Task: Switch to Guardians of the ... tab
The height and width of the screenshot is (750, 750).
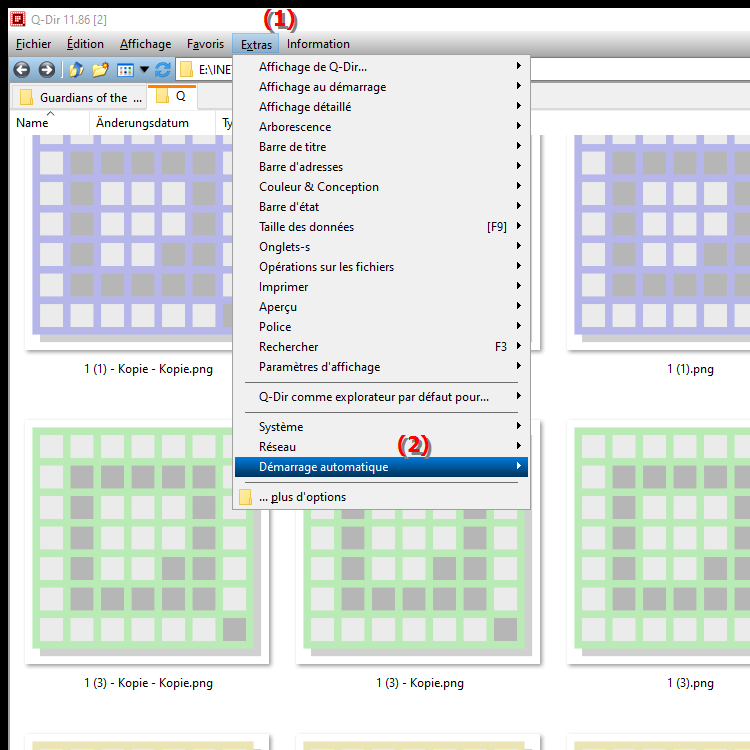Action: click(x=82, y=97)
